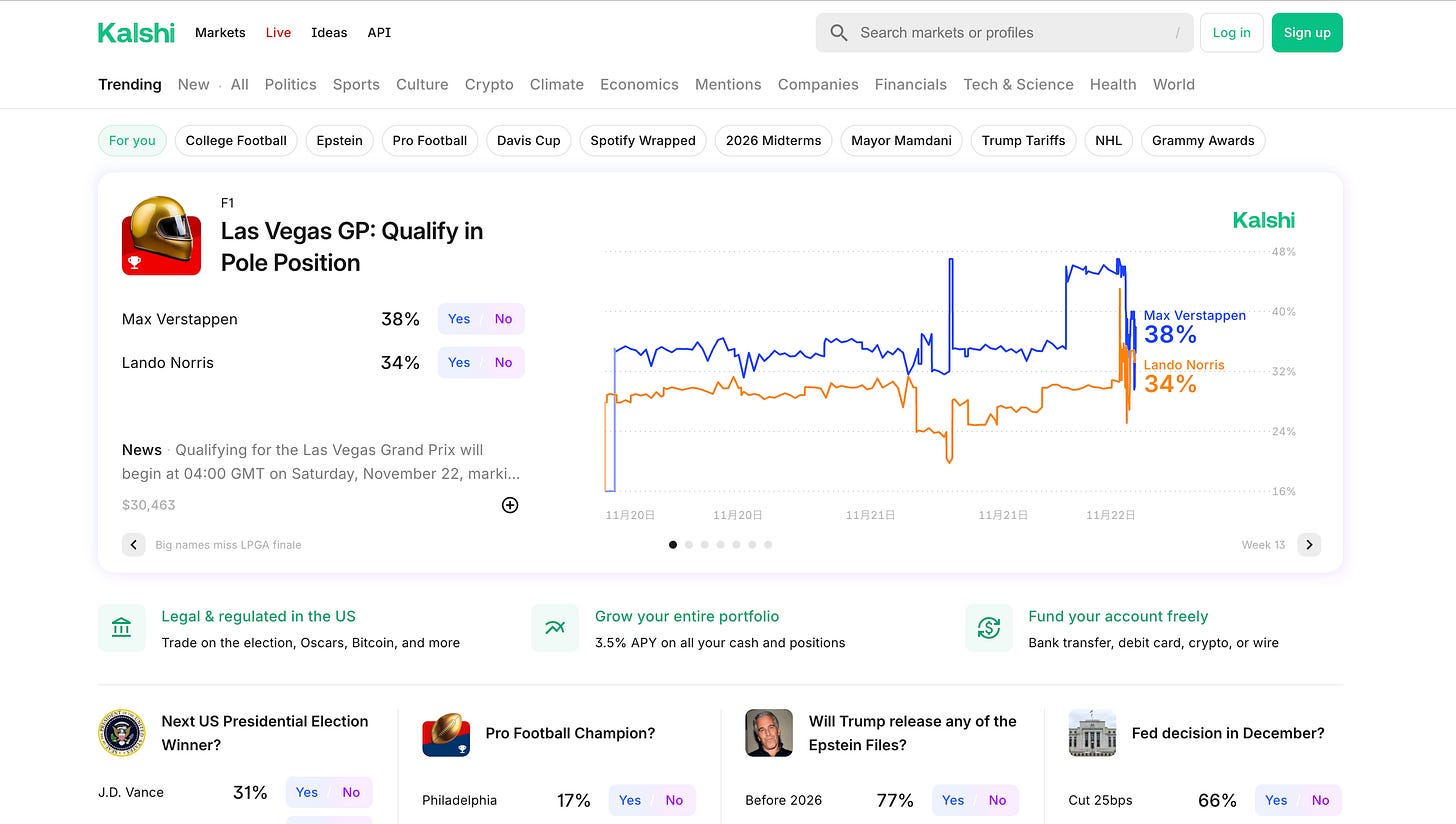Click the Fund your account dollar icon

(989, 628)
